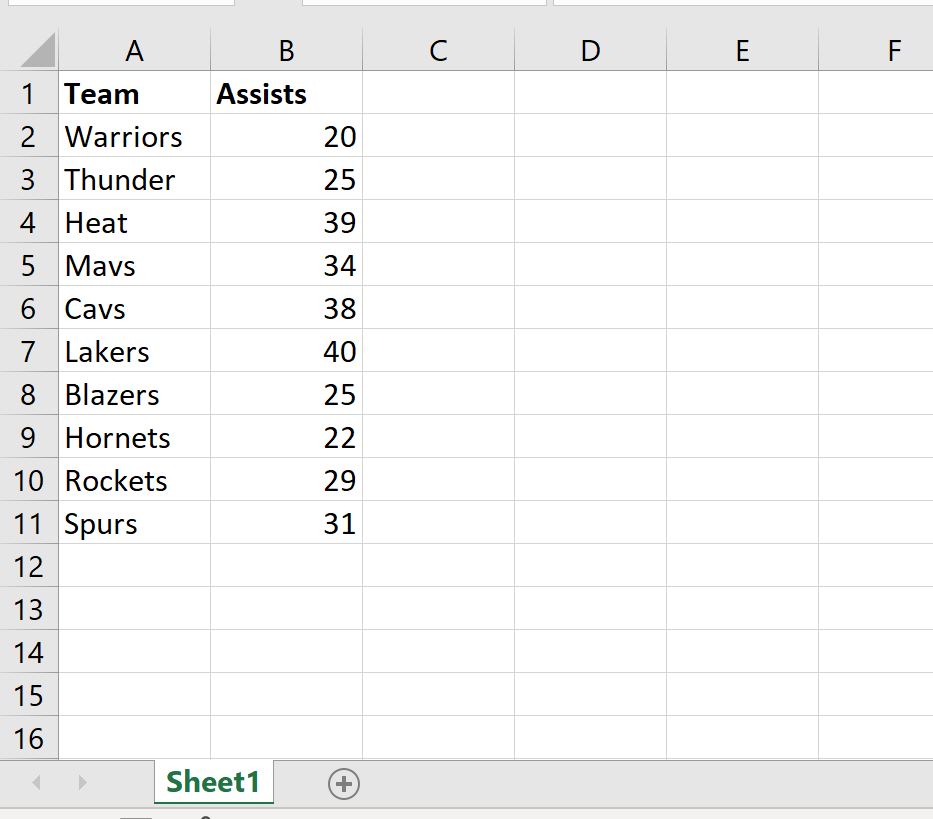The image size is (933, 819).
Task: Select column B header
Action: click(286, 51)
